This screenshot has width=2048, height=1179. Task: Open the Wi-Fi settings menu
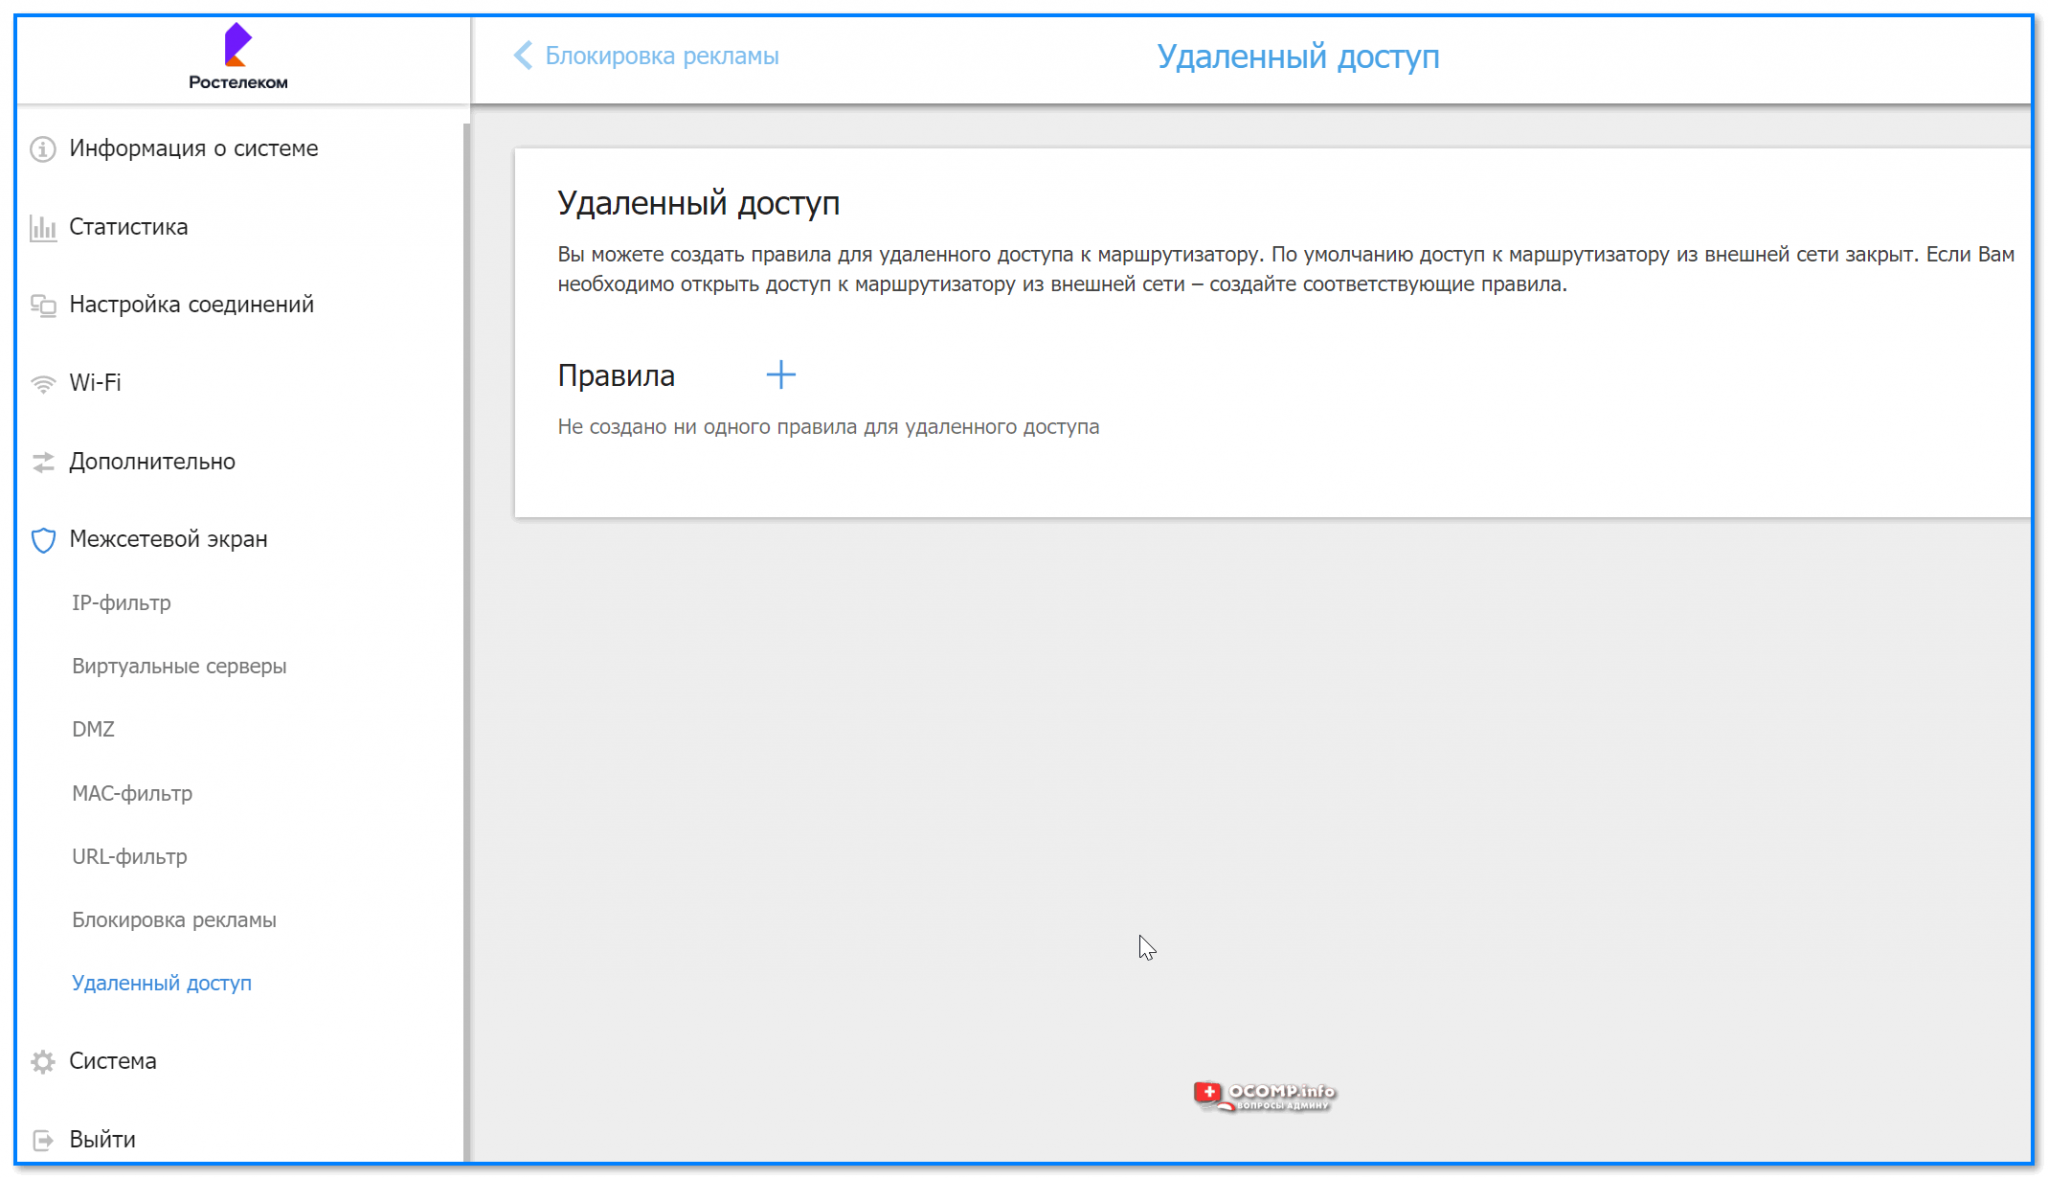pyautogui.click(x=95, y=382)
